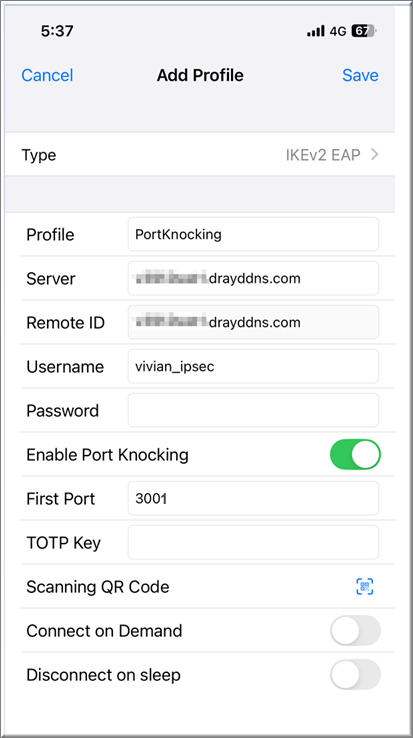Open the Type row
413x738 pixels.
[200, 154]
